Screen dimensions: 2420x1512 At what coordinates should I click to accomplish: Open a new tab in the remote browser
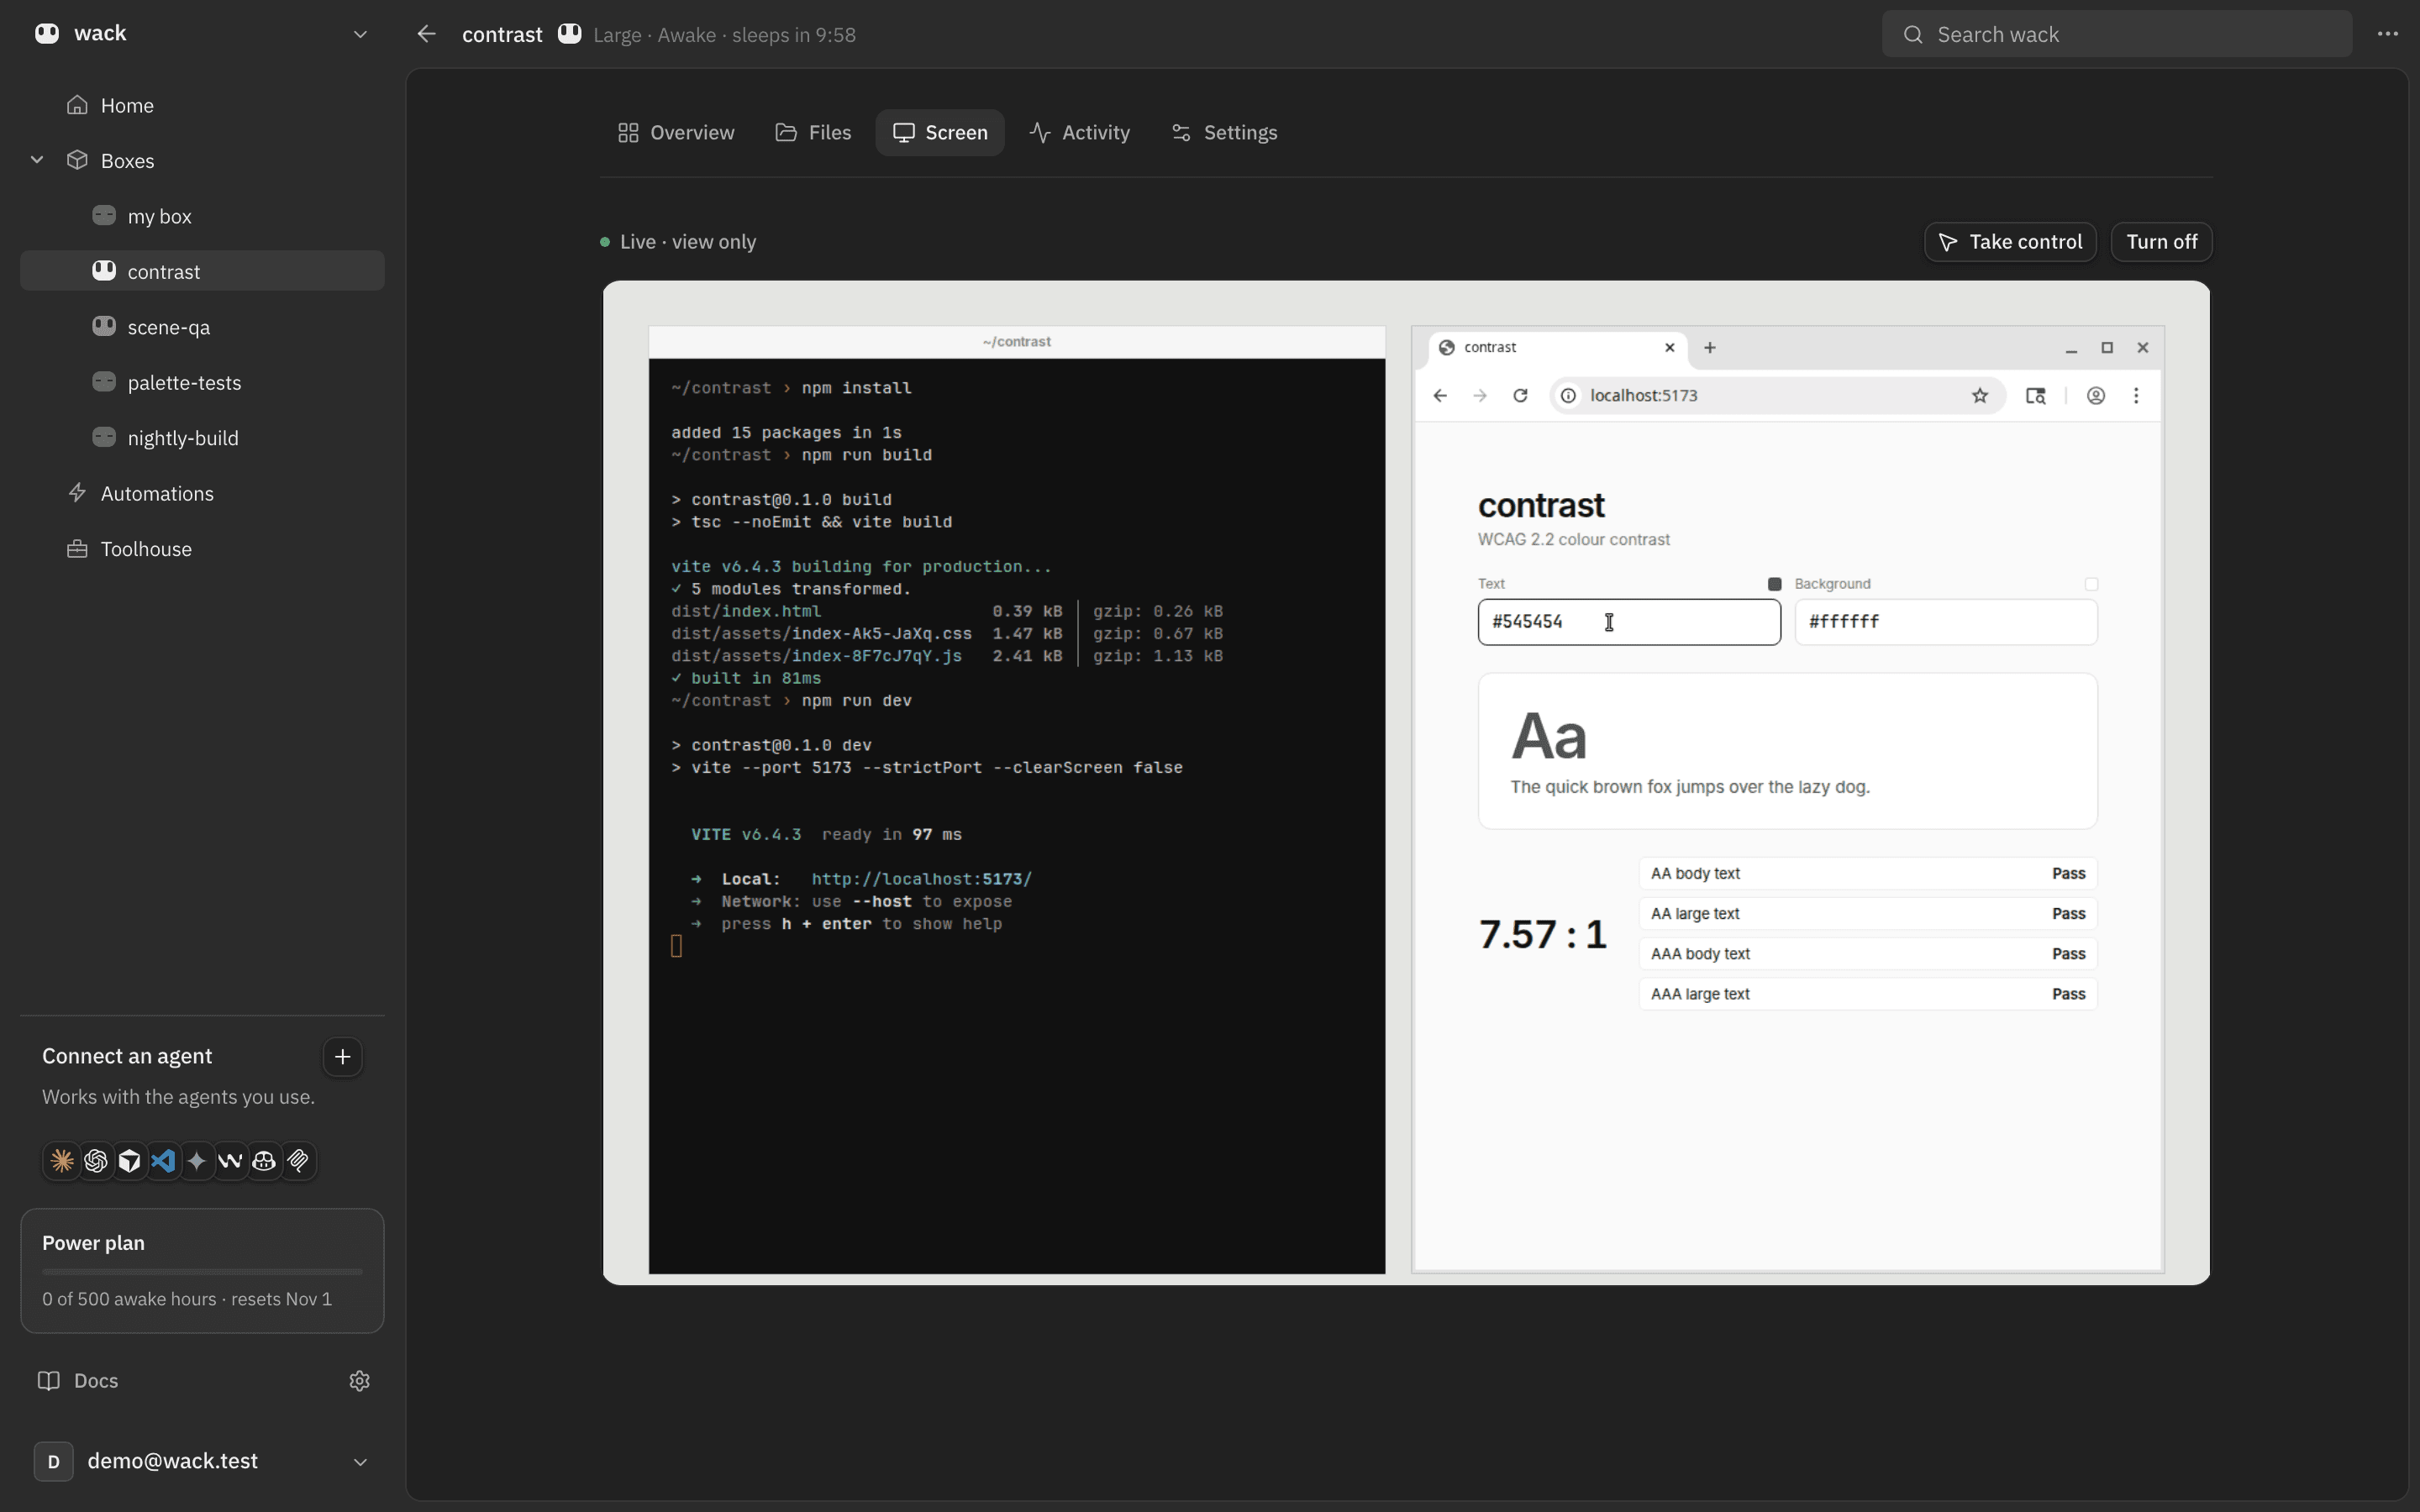pyautogui.click(x=1710, y=348)
